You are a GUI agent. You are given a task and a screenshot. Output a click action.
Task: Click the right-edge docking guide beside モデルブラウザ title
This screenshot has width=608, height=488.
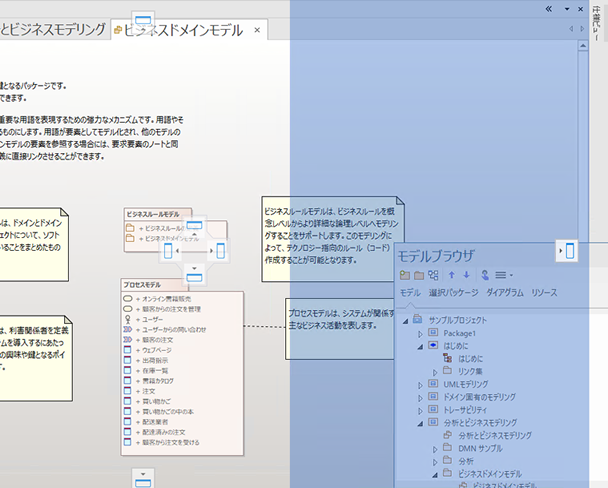point(567,251)
